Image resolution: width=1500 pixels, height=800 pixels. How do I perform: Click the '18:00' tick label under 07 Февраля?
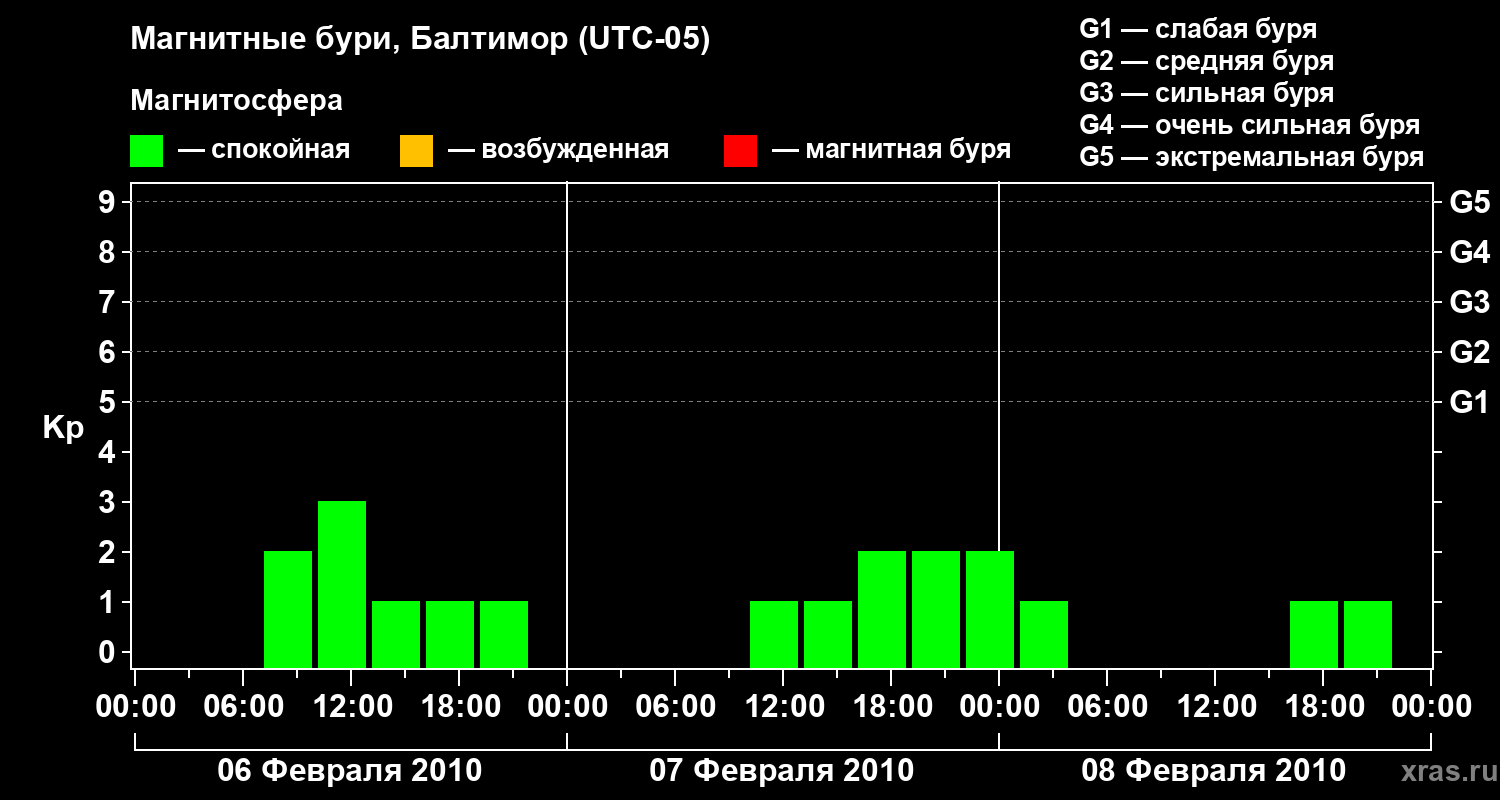click(891, 707)
